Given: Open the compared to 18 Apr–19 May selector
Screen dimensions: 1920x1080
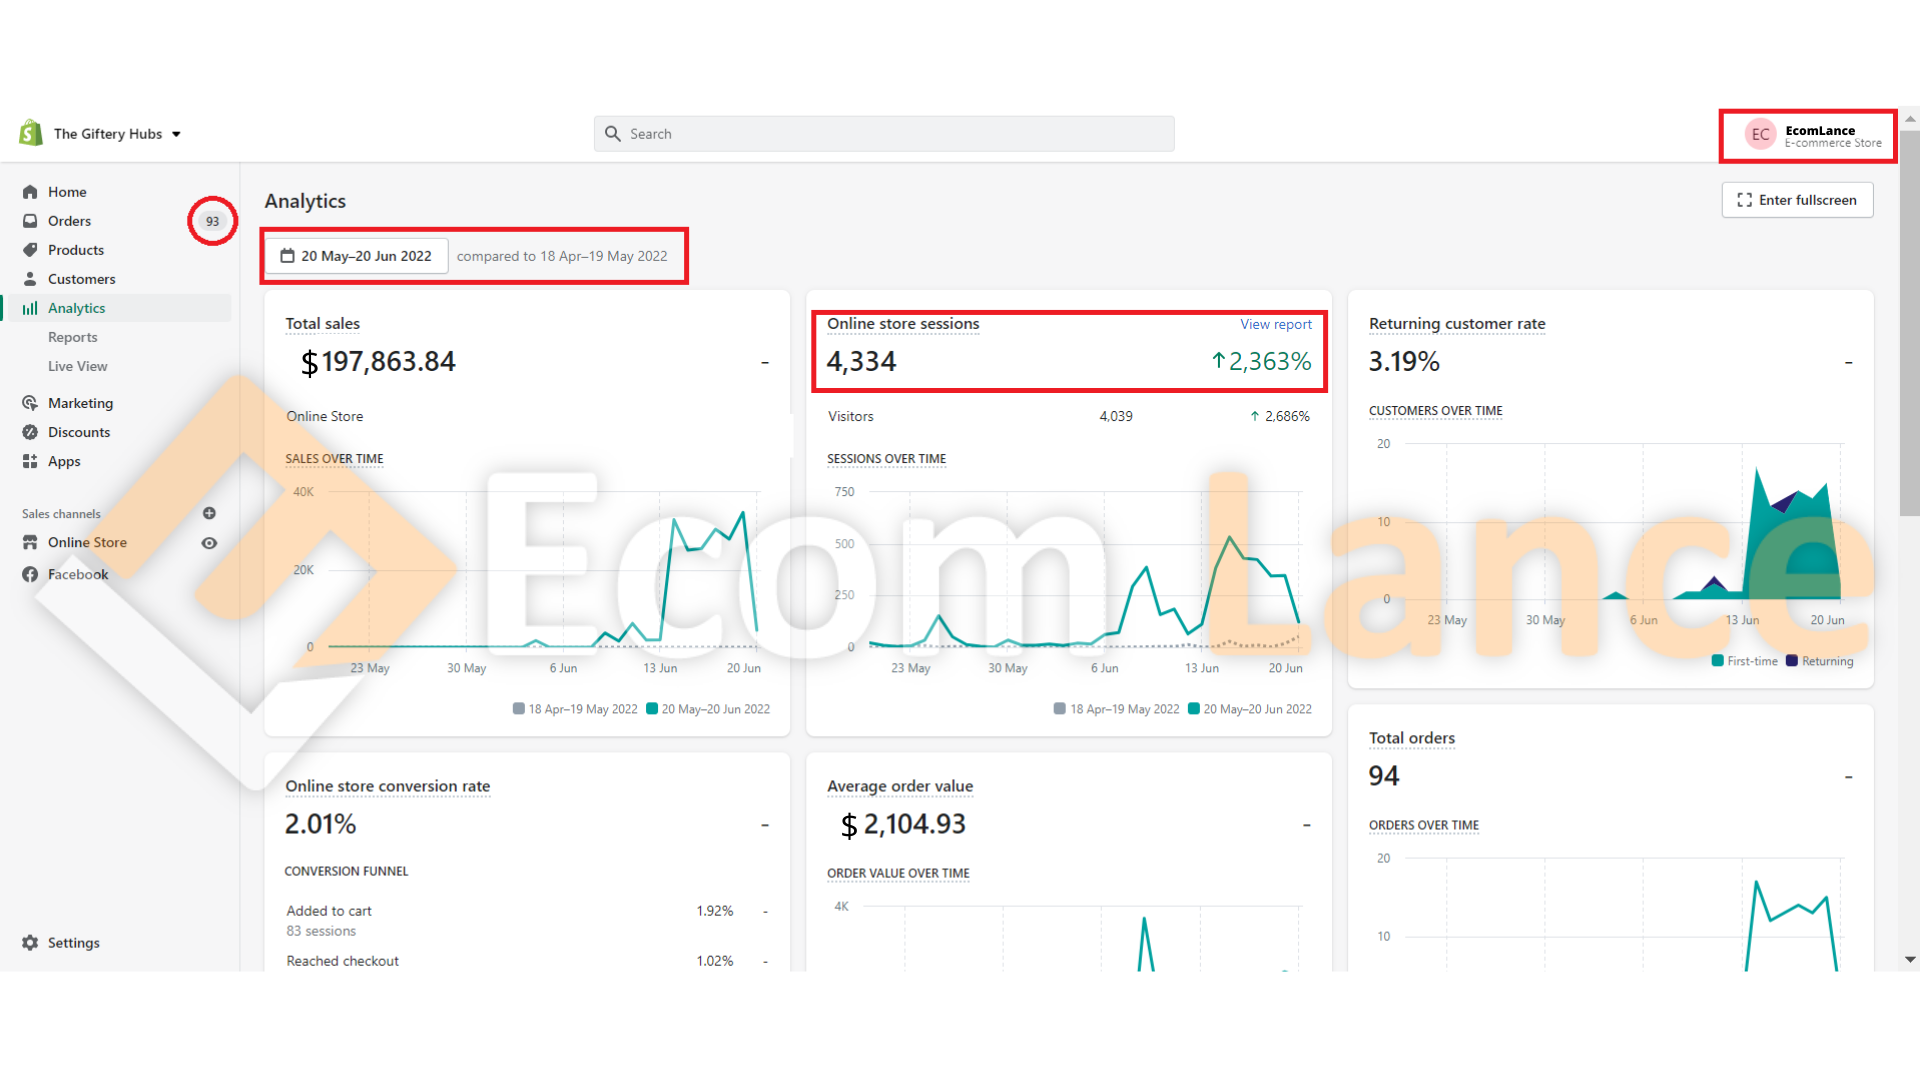Looking at the screenshot, I should coord(562,256).
